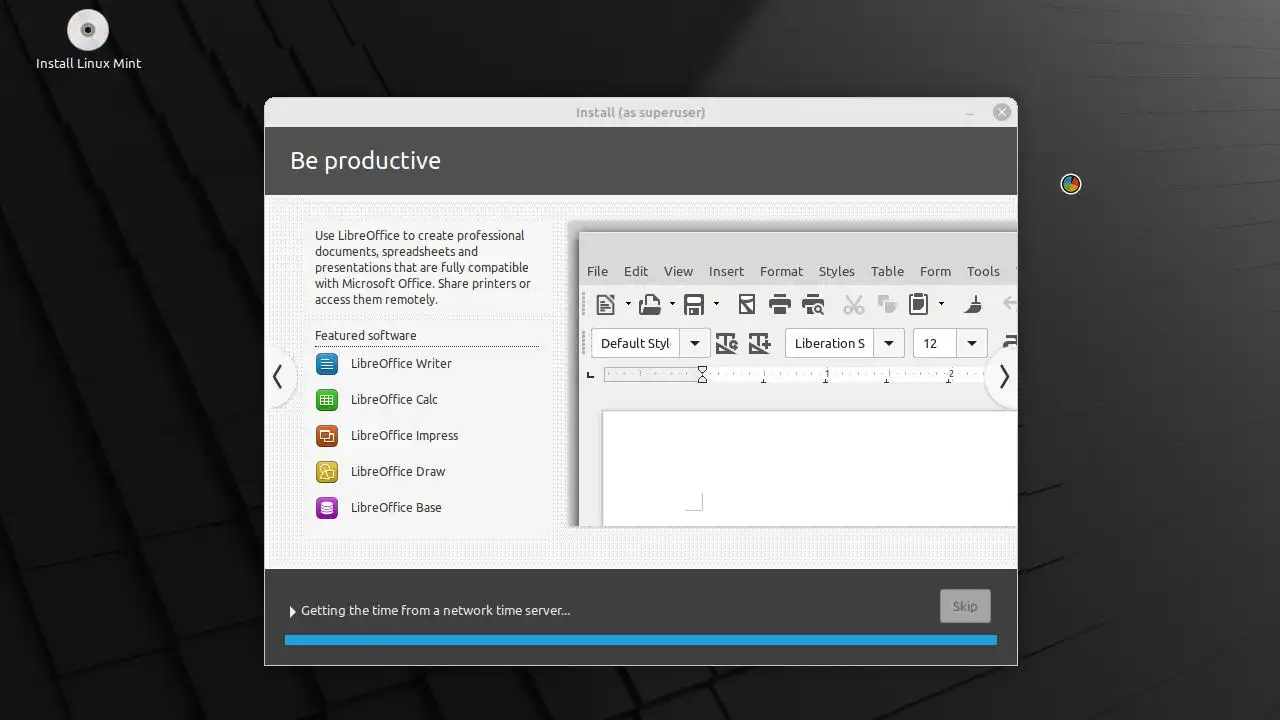Click the LibreOffice Calc label
The image size is (1280, 720).
pos(394,400)
